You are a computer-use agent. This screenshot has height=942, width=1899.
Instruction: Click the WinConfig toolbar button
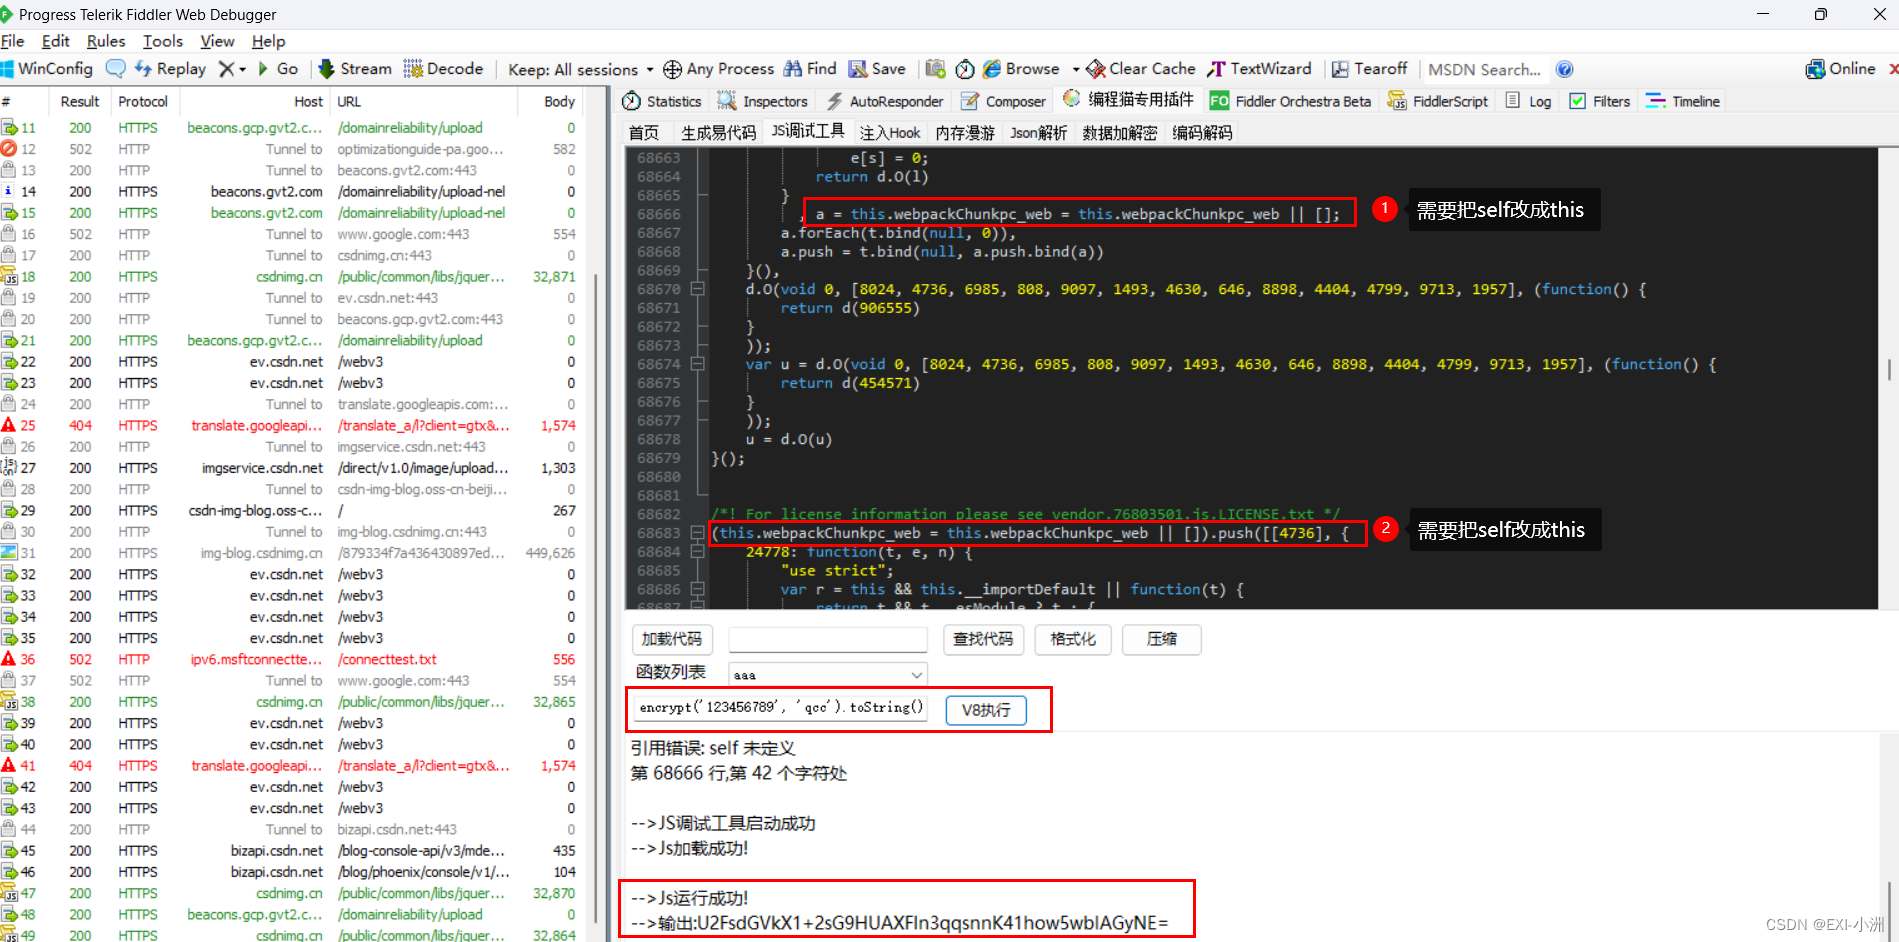48,68
